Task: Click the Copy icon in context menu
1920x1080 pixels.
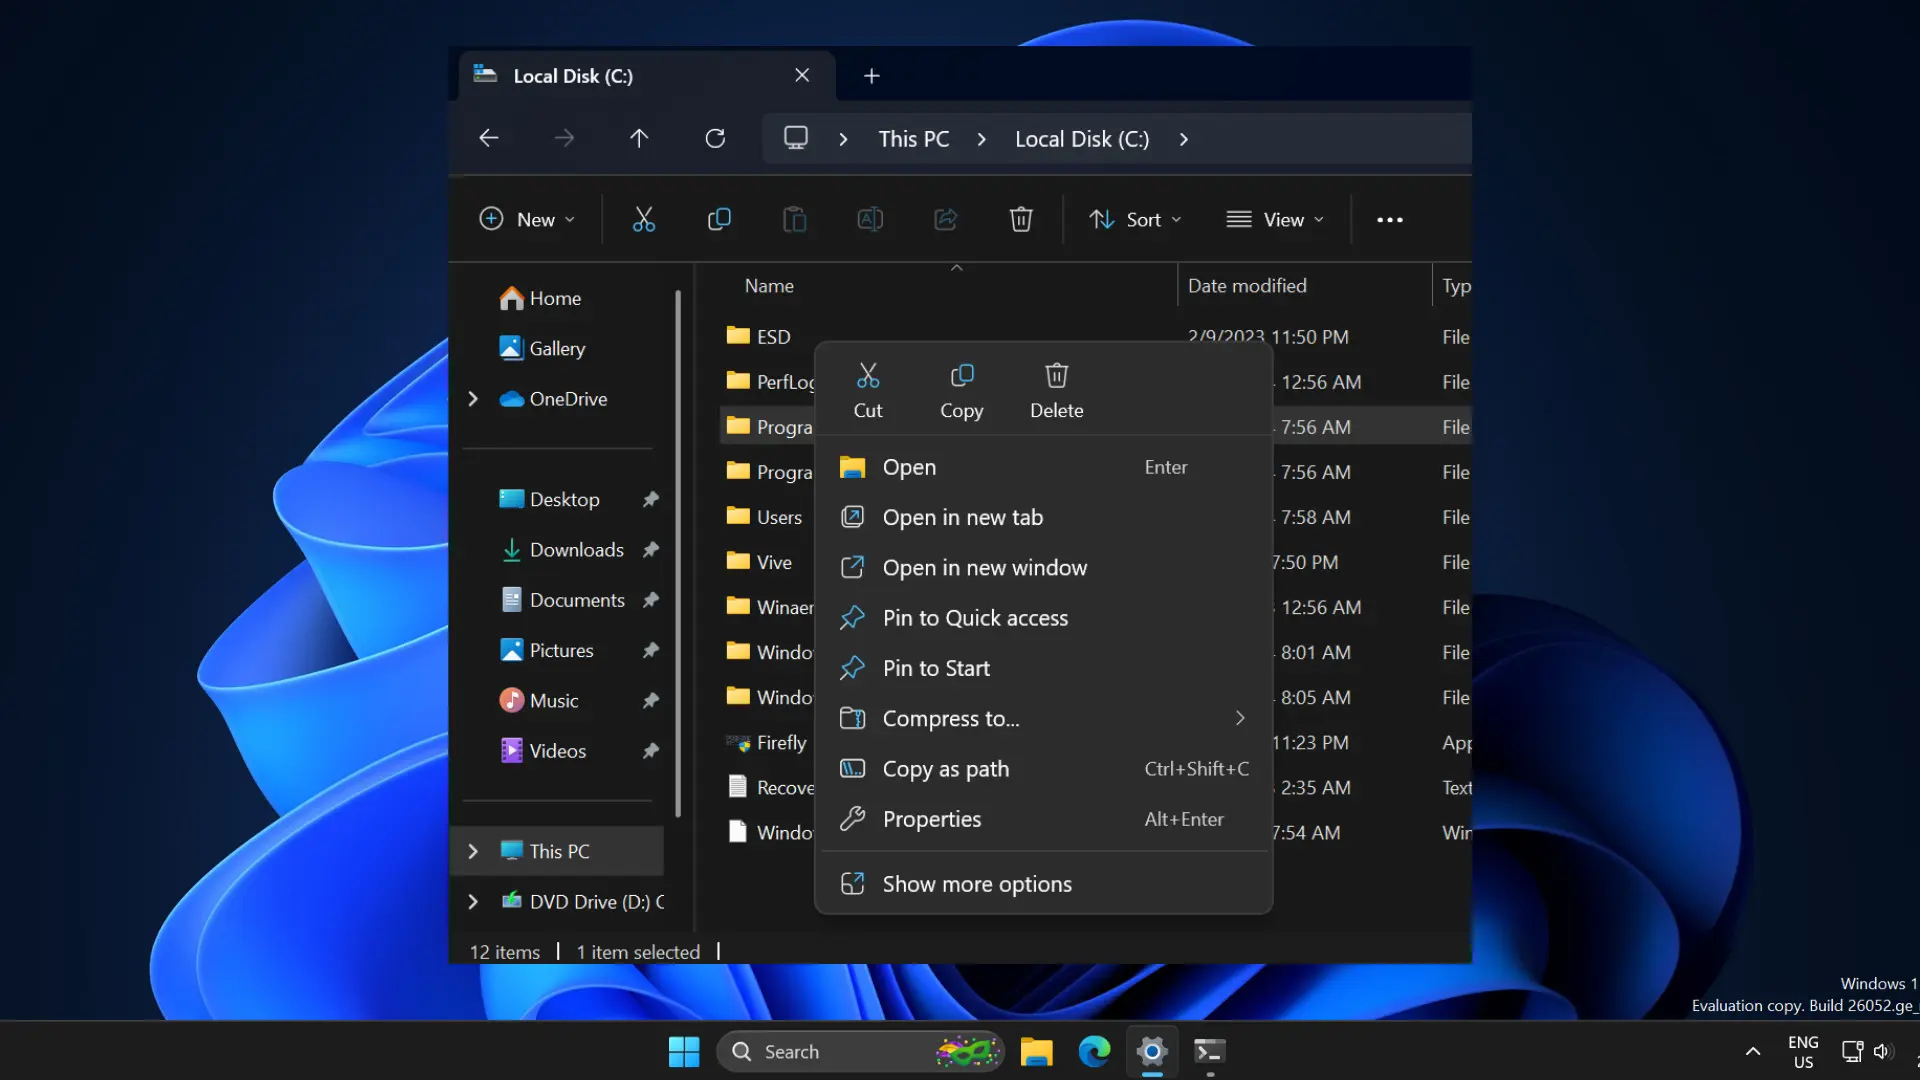Action: pyautogui.click(x=962, y=376)
